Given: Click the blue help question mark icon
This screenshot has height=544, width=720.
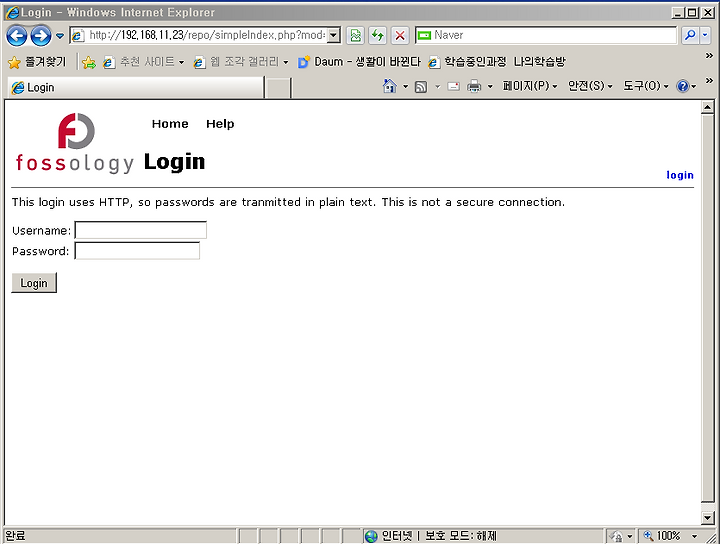Looking at the screenshot, I should [x=683, y=86].
